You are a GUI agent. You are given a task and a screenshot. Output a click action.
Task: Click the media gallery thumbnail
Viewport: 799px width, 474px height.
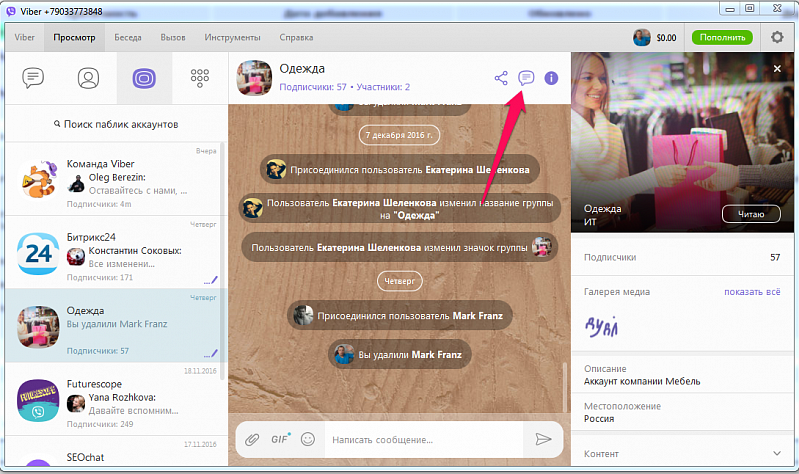point(602,326)
